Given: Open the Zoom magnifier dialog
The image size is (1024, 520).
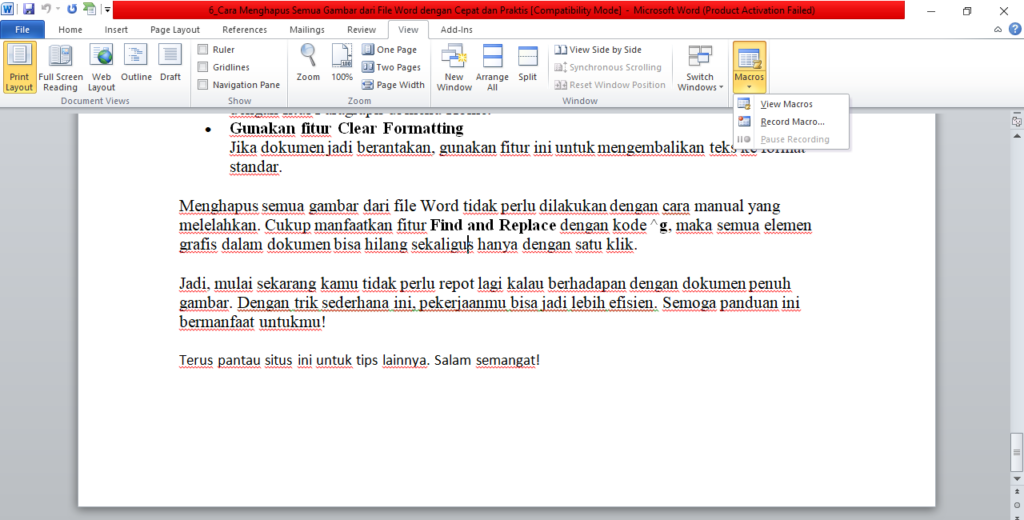Looking at the screenshot, I should point(308,65).
